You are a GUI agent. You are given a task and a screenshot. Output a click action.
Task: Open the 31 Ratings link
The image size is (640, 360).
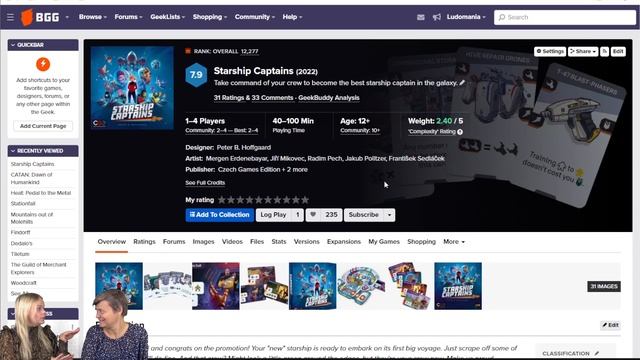(x=229, y=98)
